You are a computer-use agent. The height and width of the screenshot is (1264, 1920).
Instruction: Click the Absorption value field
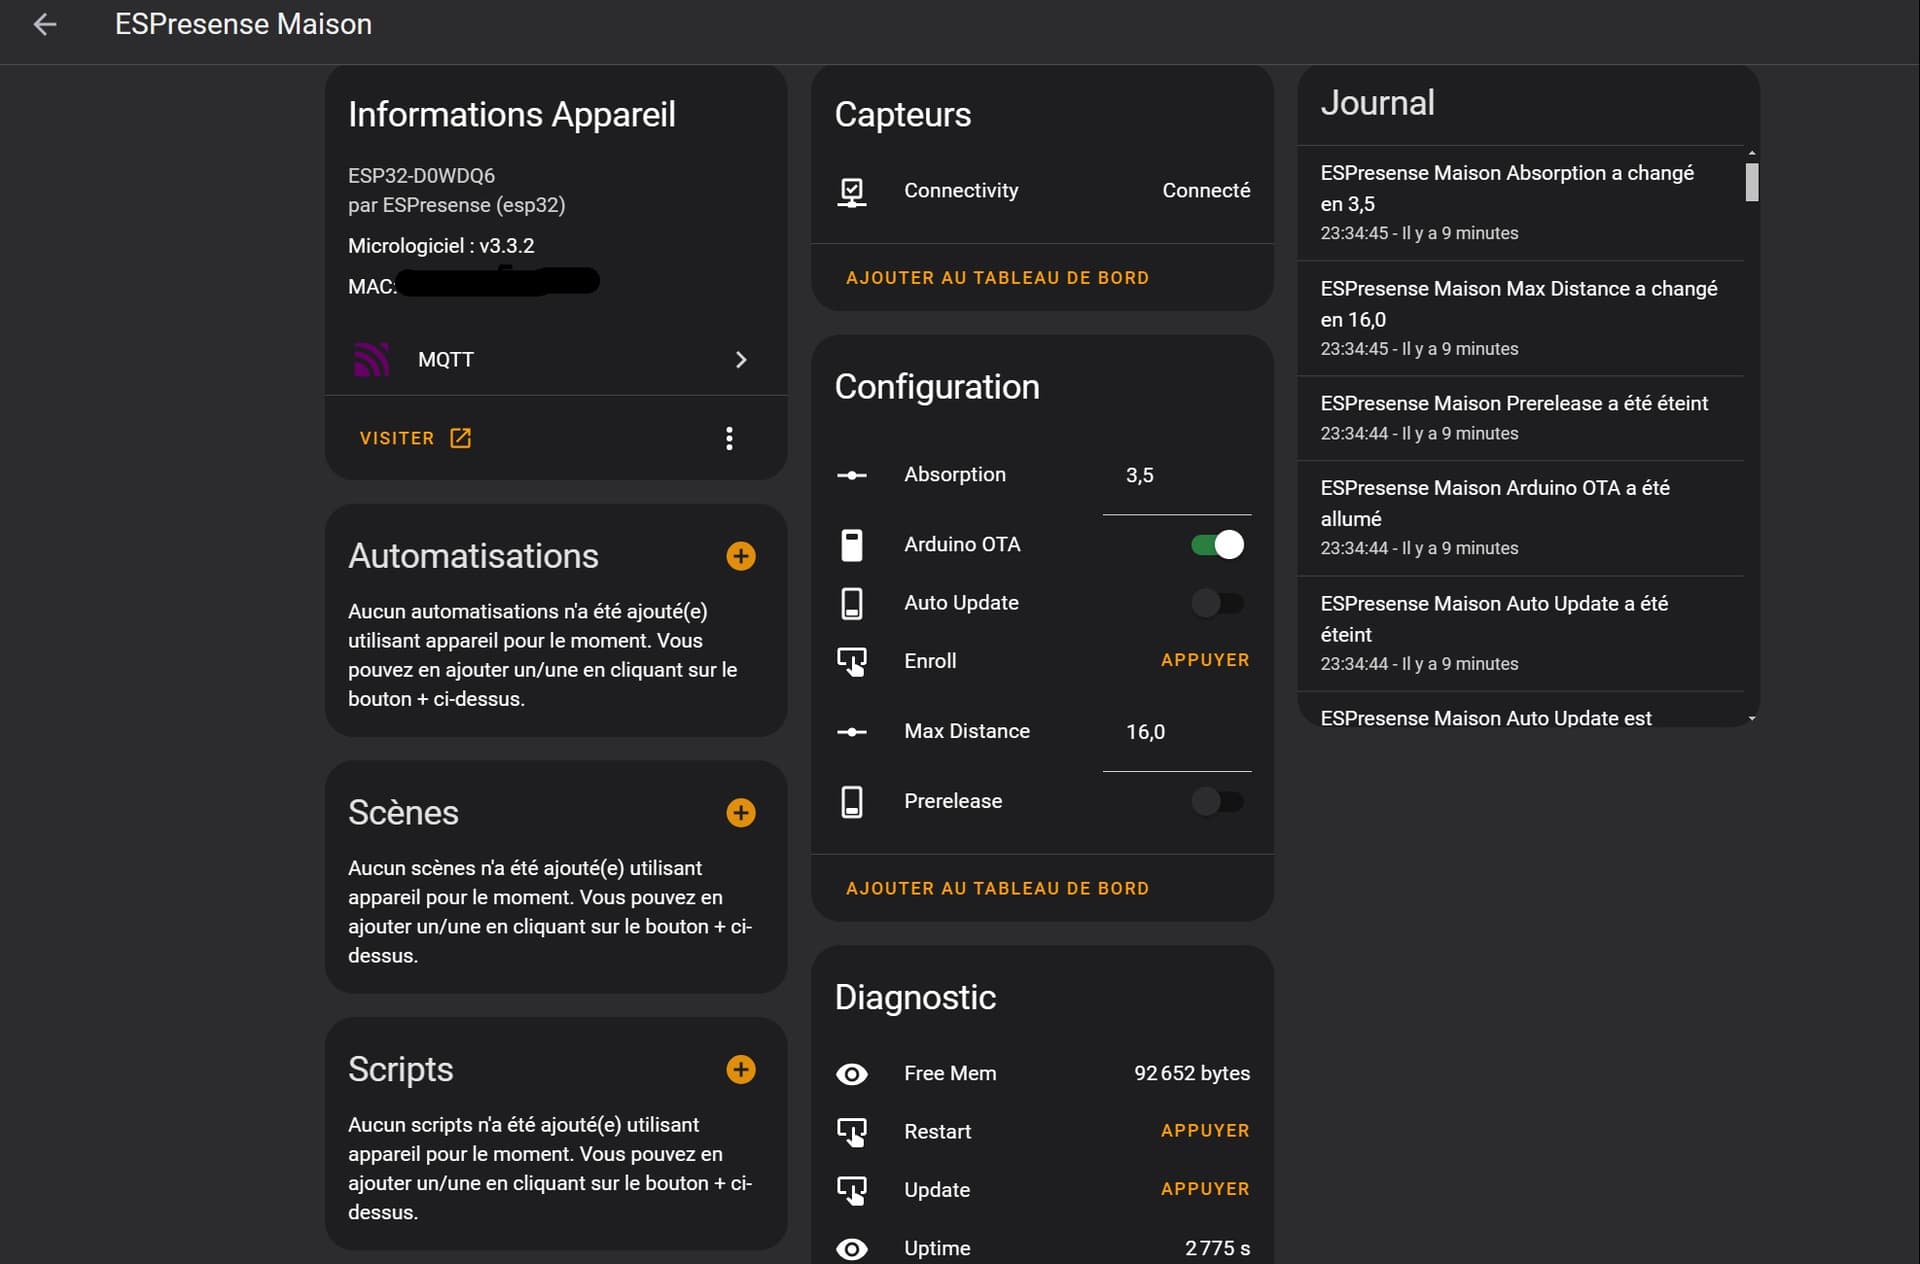click(1176, 477)
